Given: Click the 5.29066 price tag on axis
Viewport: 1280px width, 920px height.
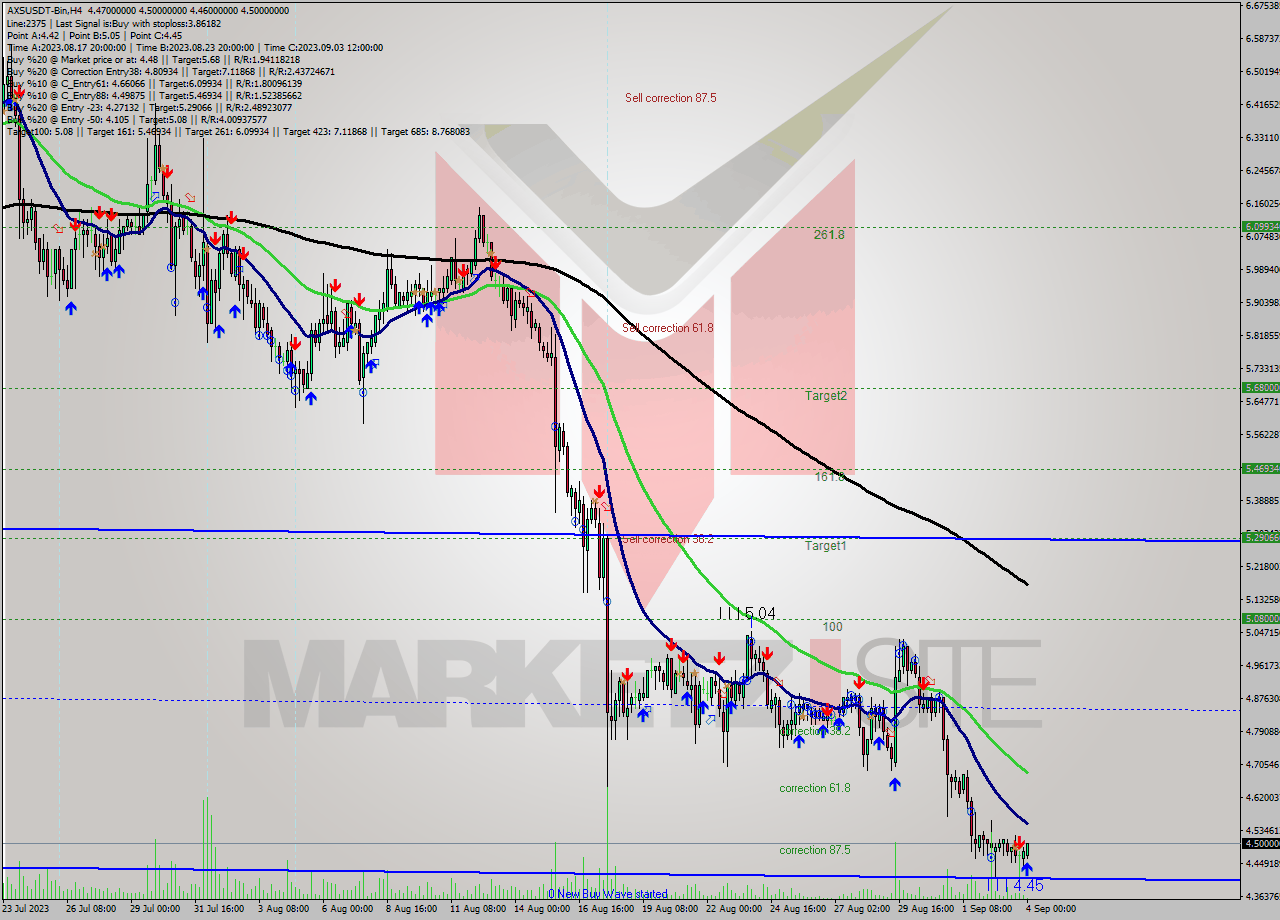Looking at the screenshot, I should [x=1260, y=537].
